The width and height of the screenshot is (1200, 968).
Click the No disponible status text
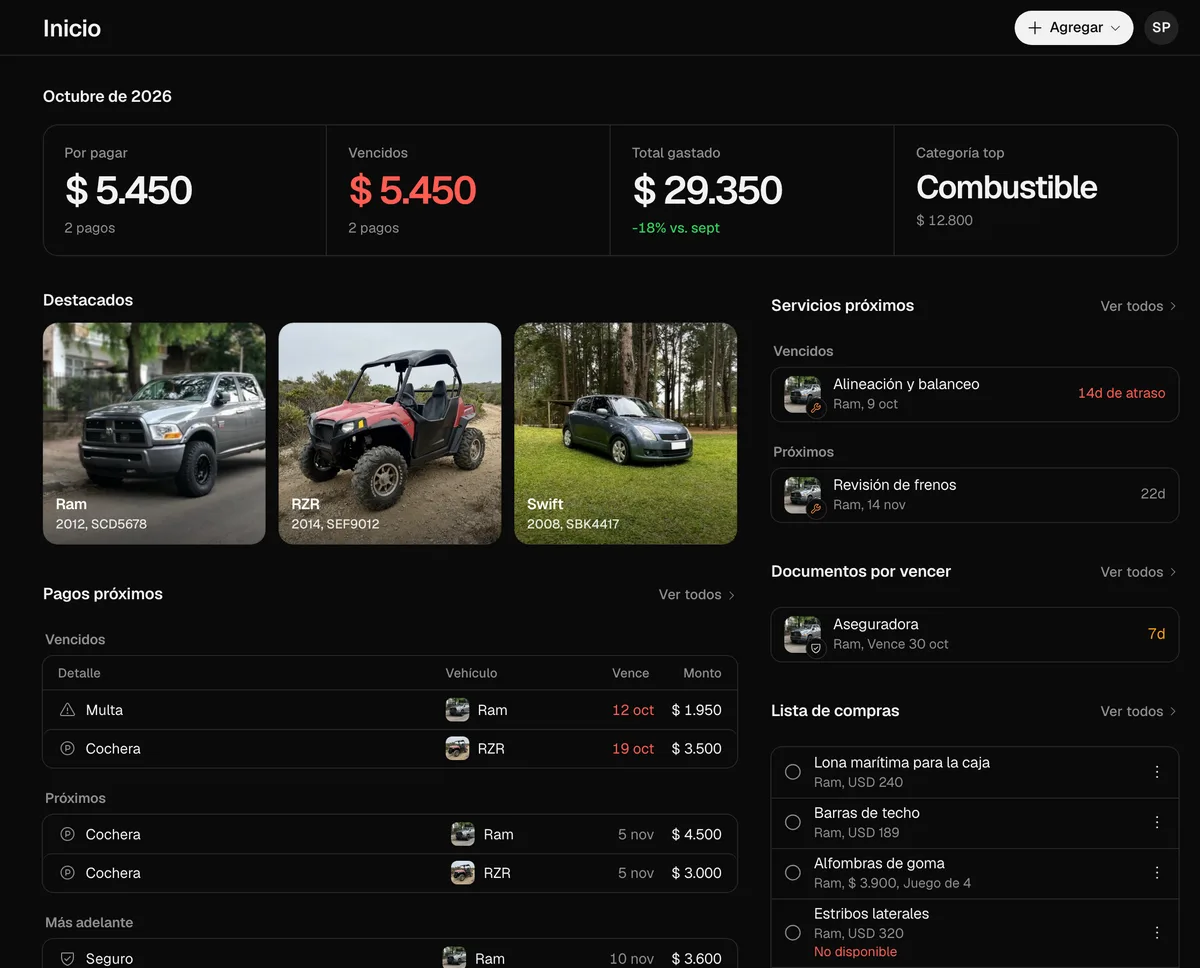855,952
